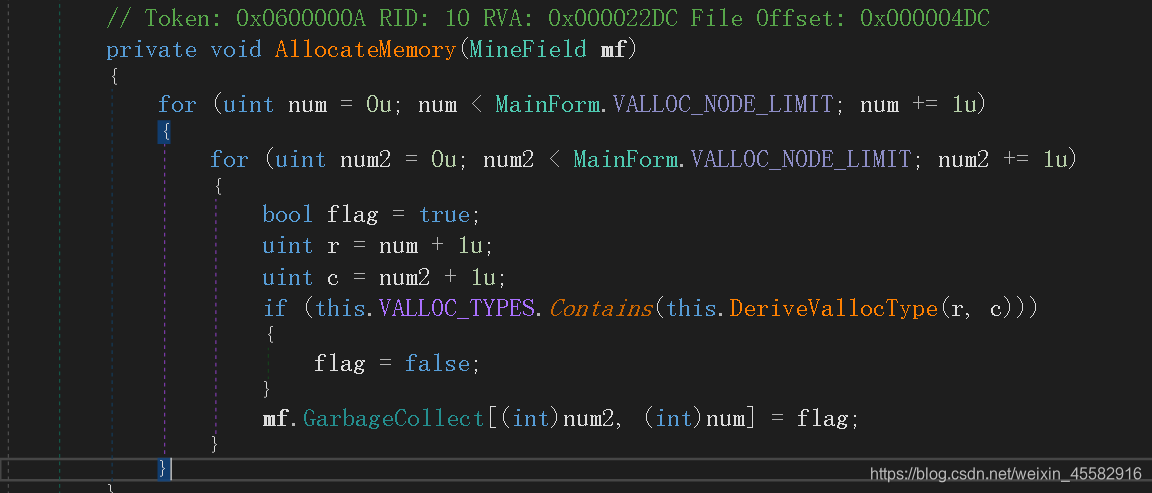Click the 'flag = false;' statement
This screenshot has width=1152, height=493.
[x=397, y=364]
